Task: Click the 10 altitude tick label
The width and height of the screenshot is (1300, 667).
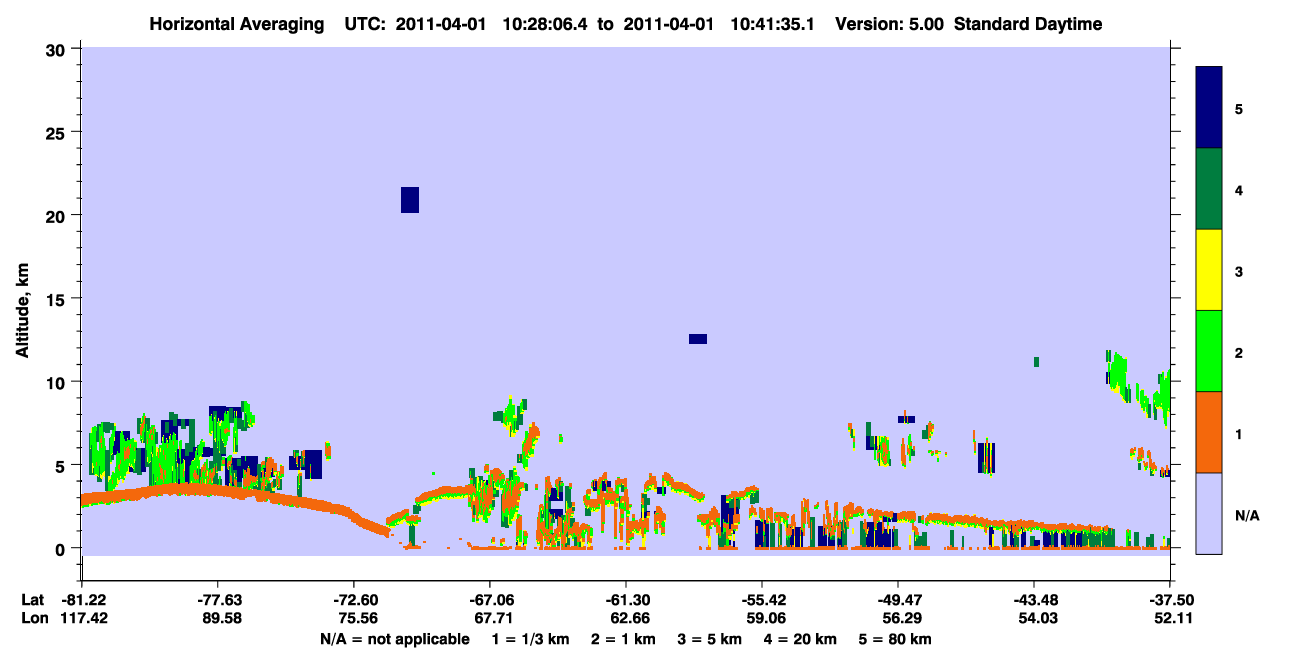Action: 58,381
